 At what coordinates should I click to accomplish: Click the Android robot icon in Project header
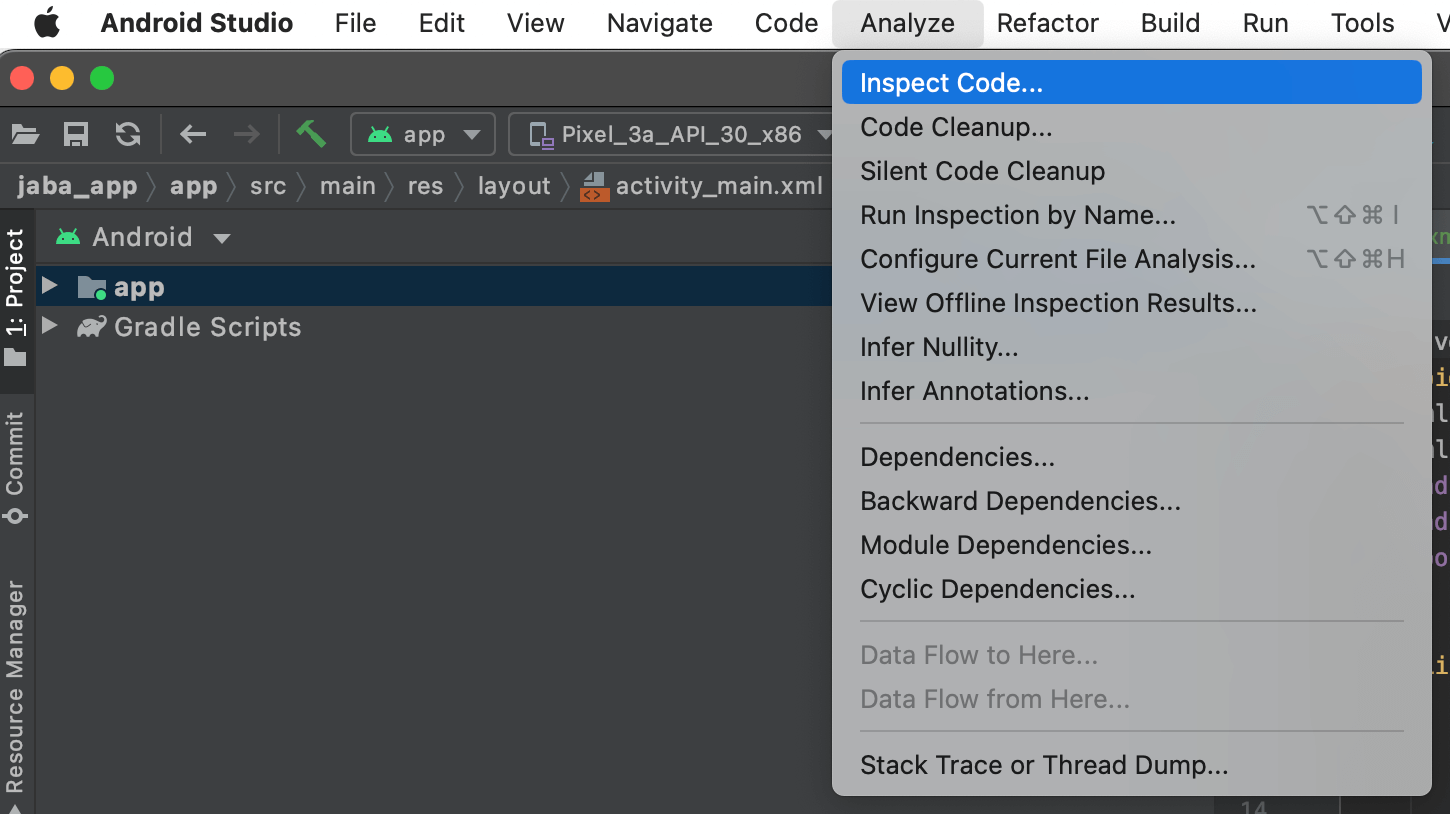point(68,237)
